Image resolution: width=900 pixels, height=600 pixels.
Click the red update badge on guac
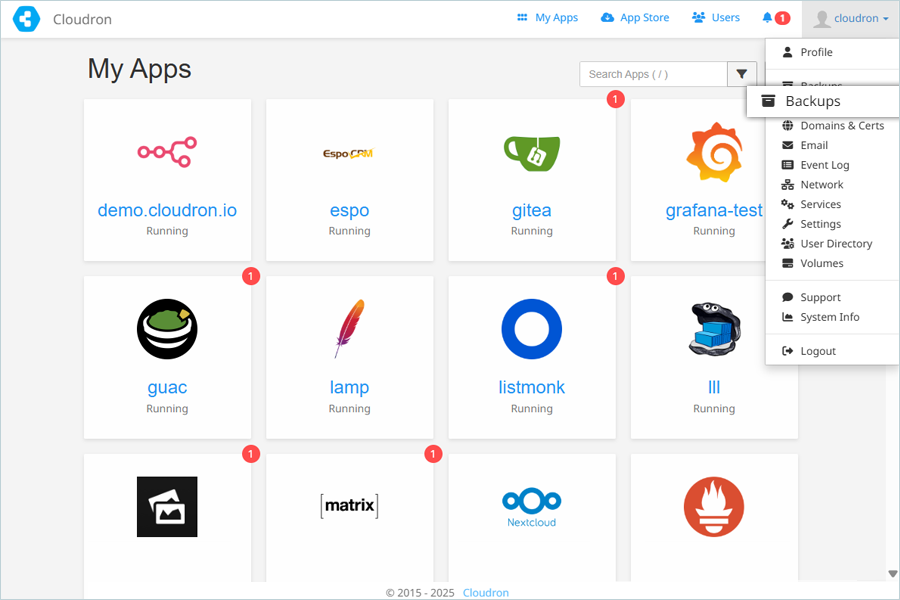[x=251, y=276]
